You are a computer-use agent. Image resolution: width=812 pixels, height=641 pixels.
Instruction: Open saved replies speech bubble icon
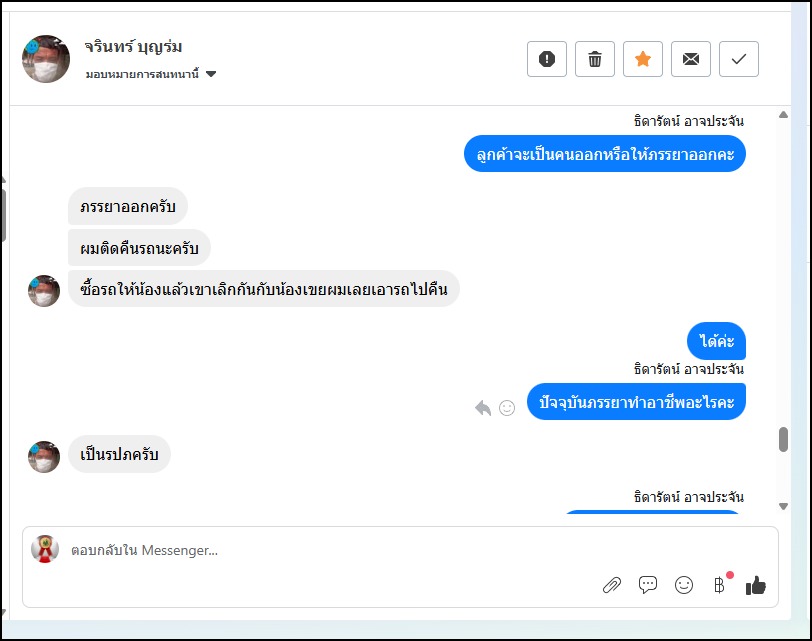(648, 585)
